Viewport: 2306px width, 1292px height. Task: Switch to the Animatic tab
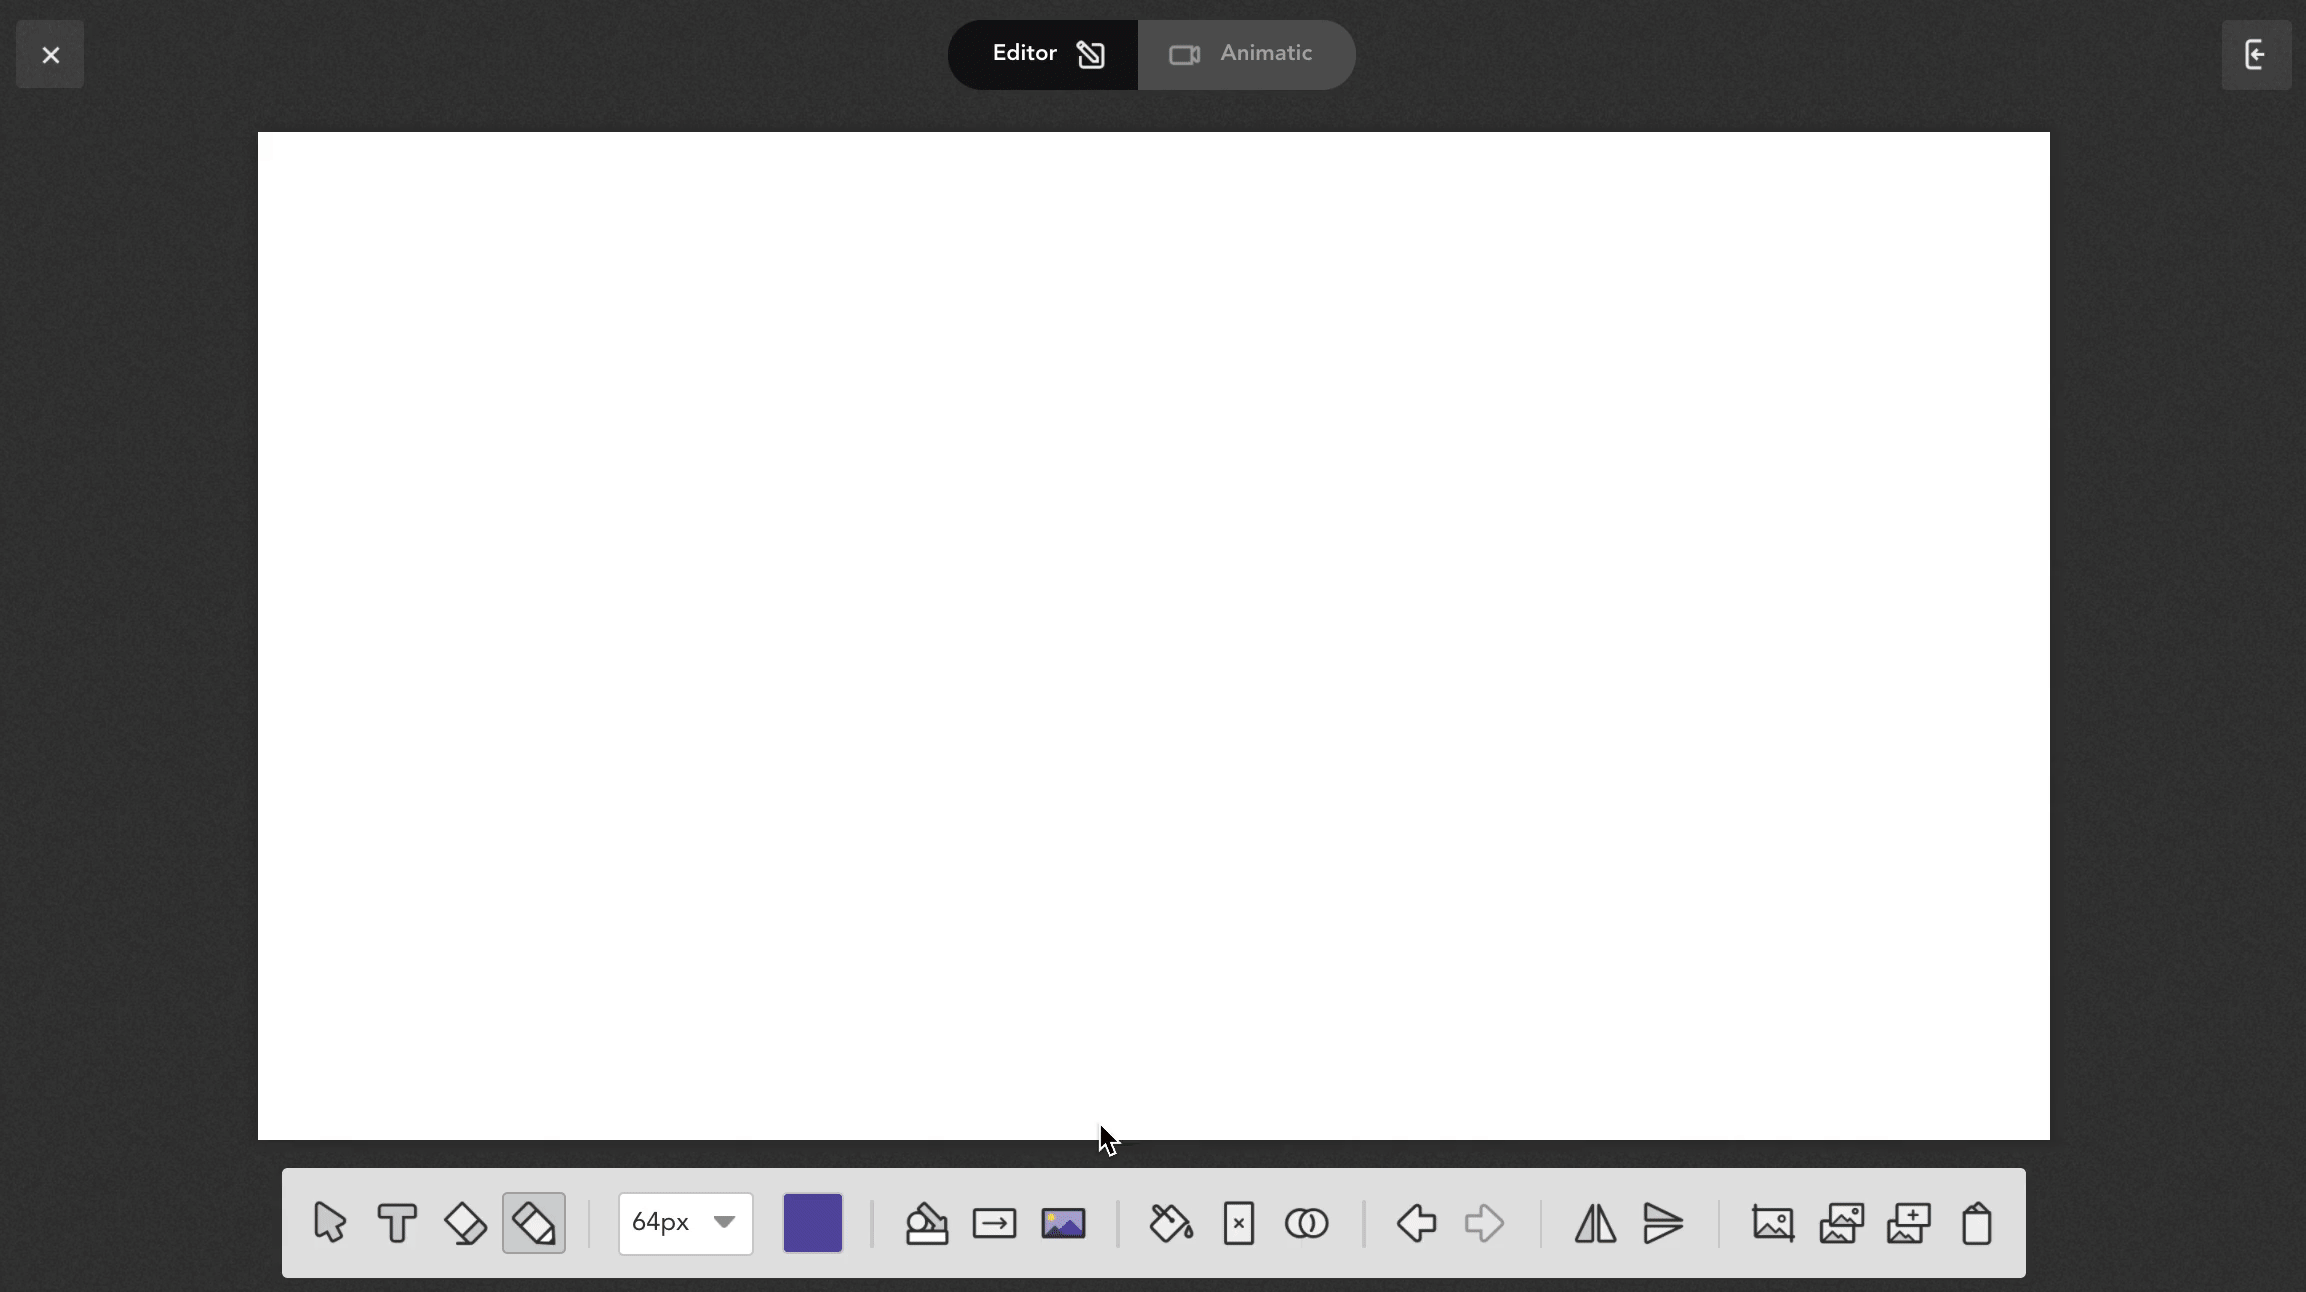click(1246, 54)
